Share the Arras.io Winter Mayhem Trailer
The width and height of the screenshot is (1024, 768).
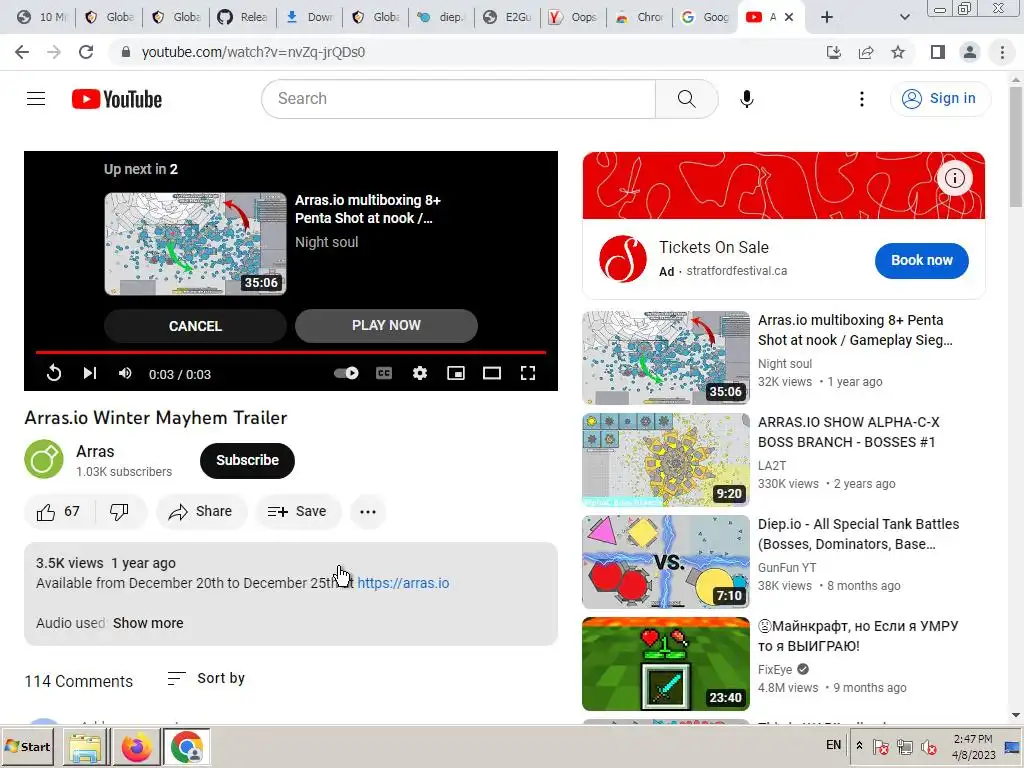[200, 511]
